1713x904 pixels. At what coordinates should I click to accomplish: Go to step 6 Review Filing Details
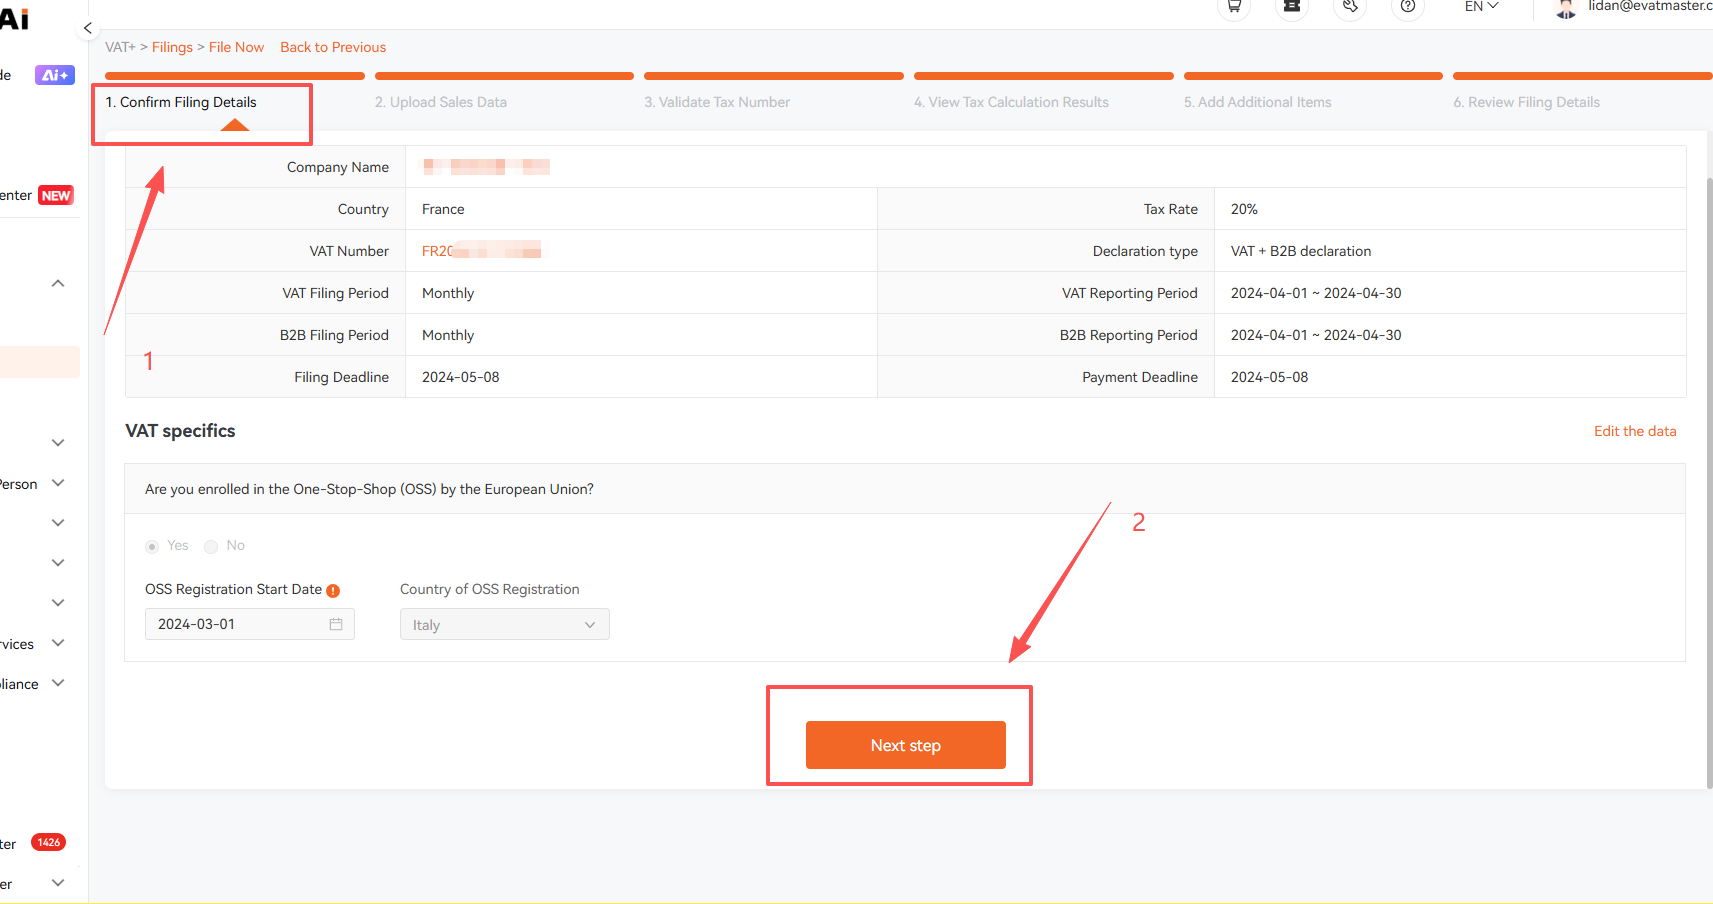[x=1527, y=102]
